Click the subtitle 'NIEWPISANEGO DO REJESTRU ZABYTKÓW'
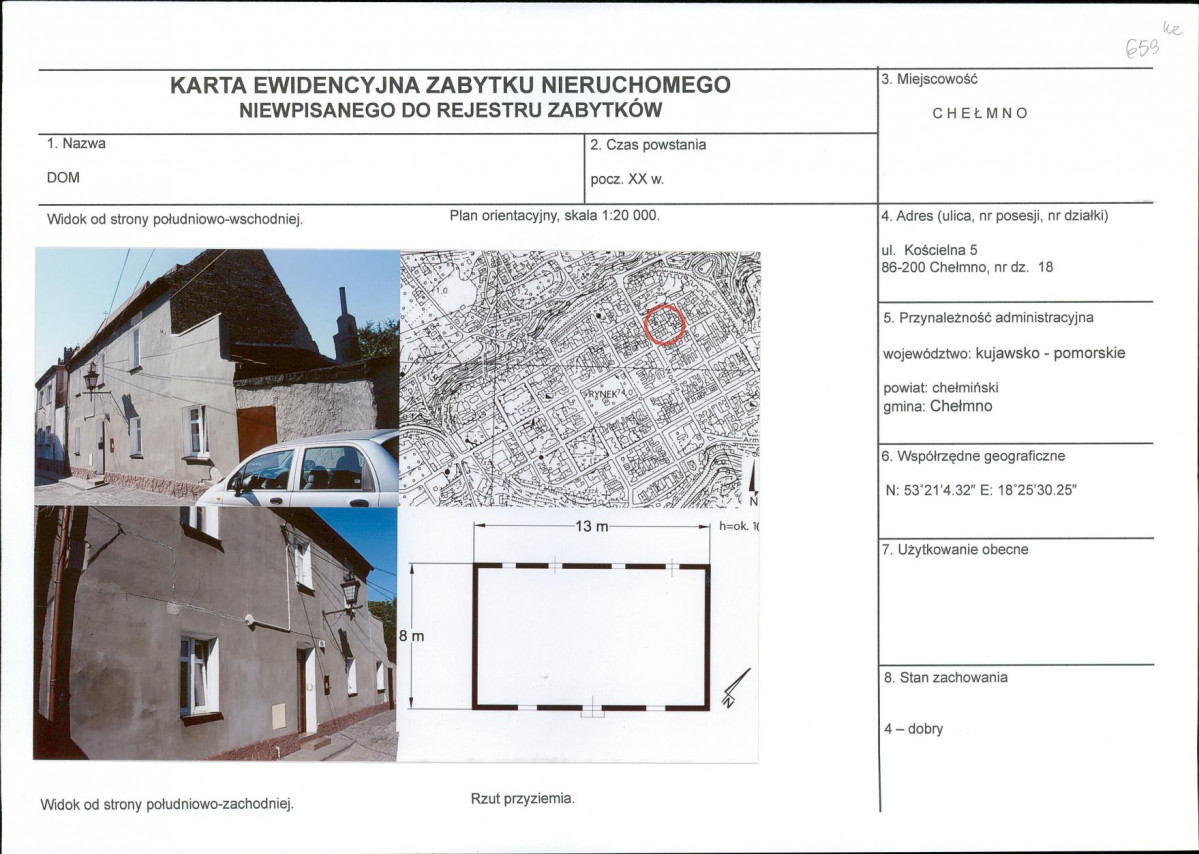This screenshot has height=854, width=1199. [450, 111]
